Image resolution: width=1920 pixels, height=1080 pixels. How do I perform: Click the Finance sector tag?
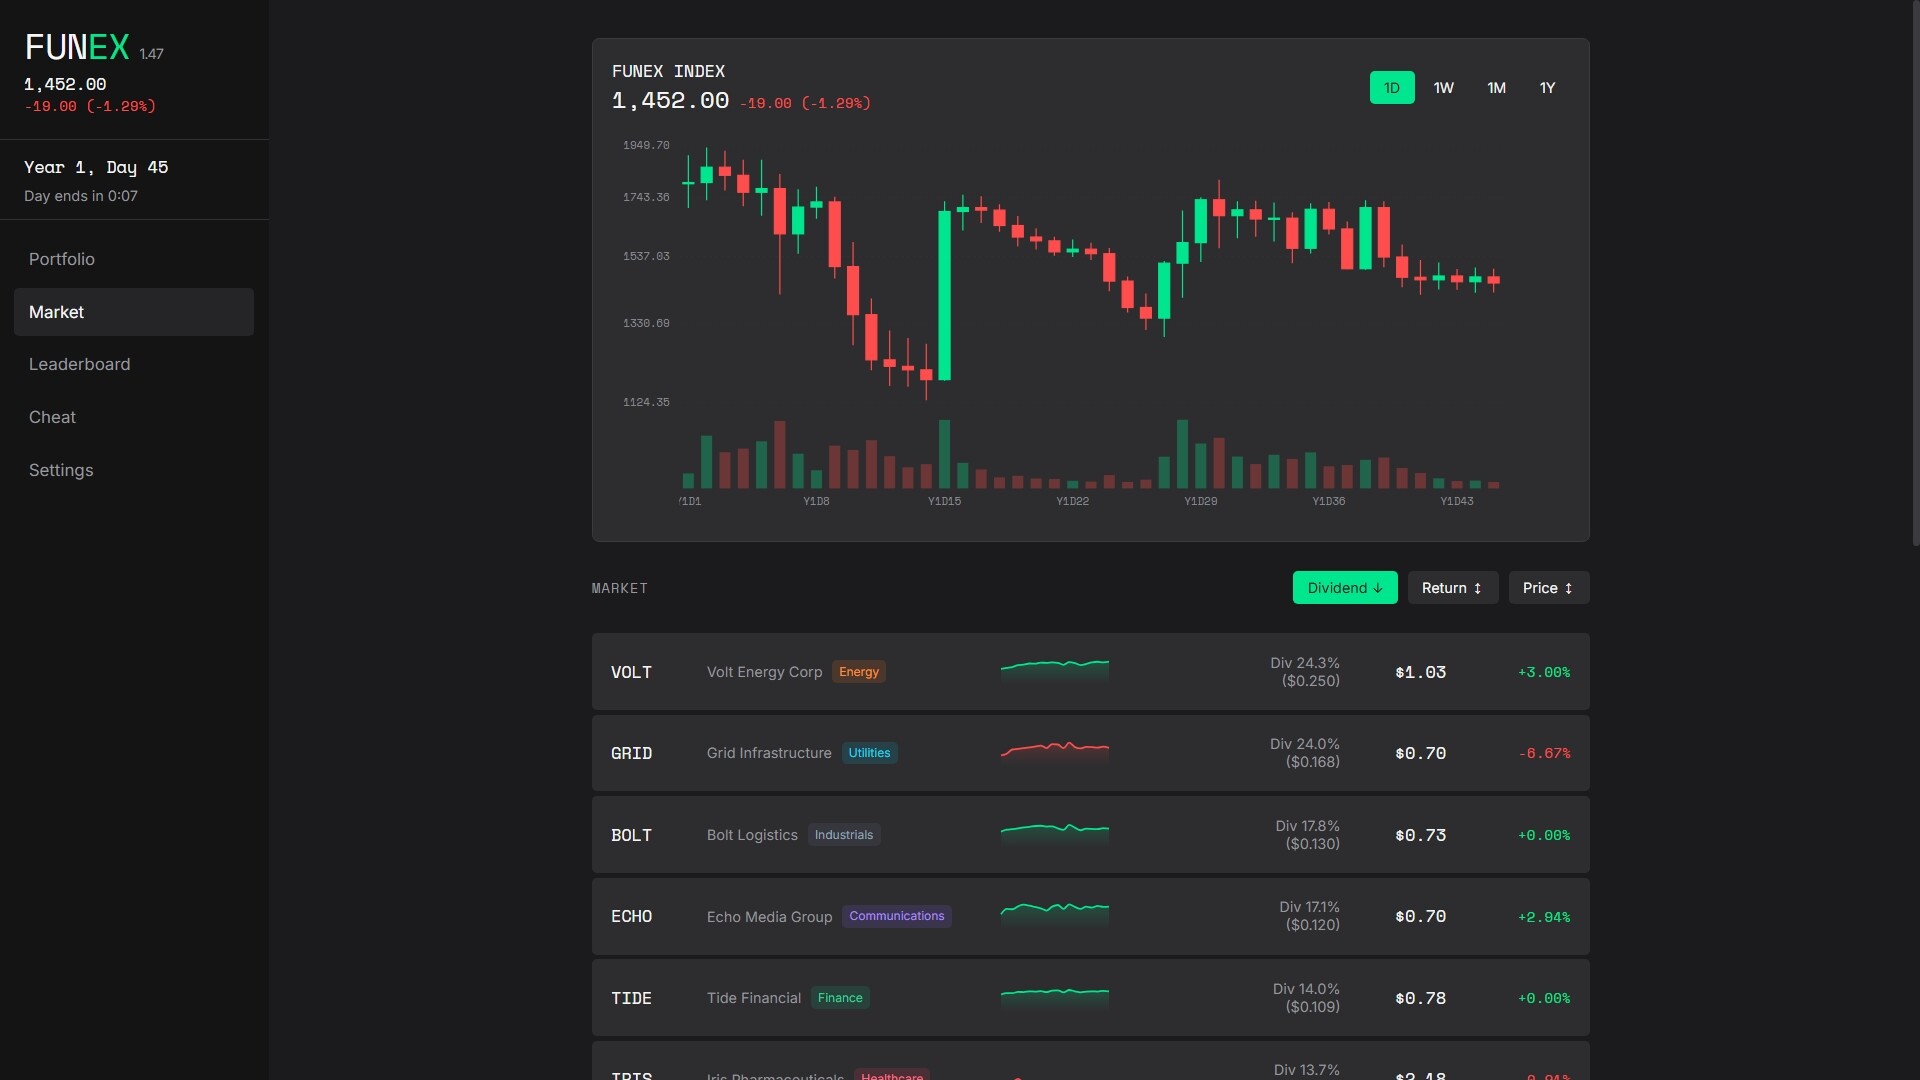840,998
